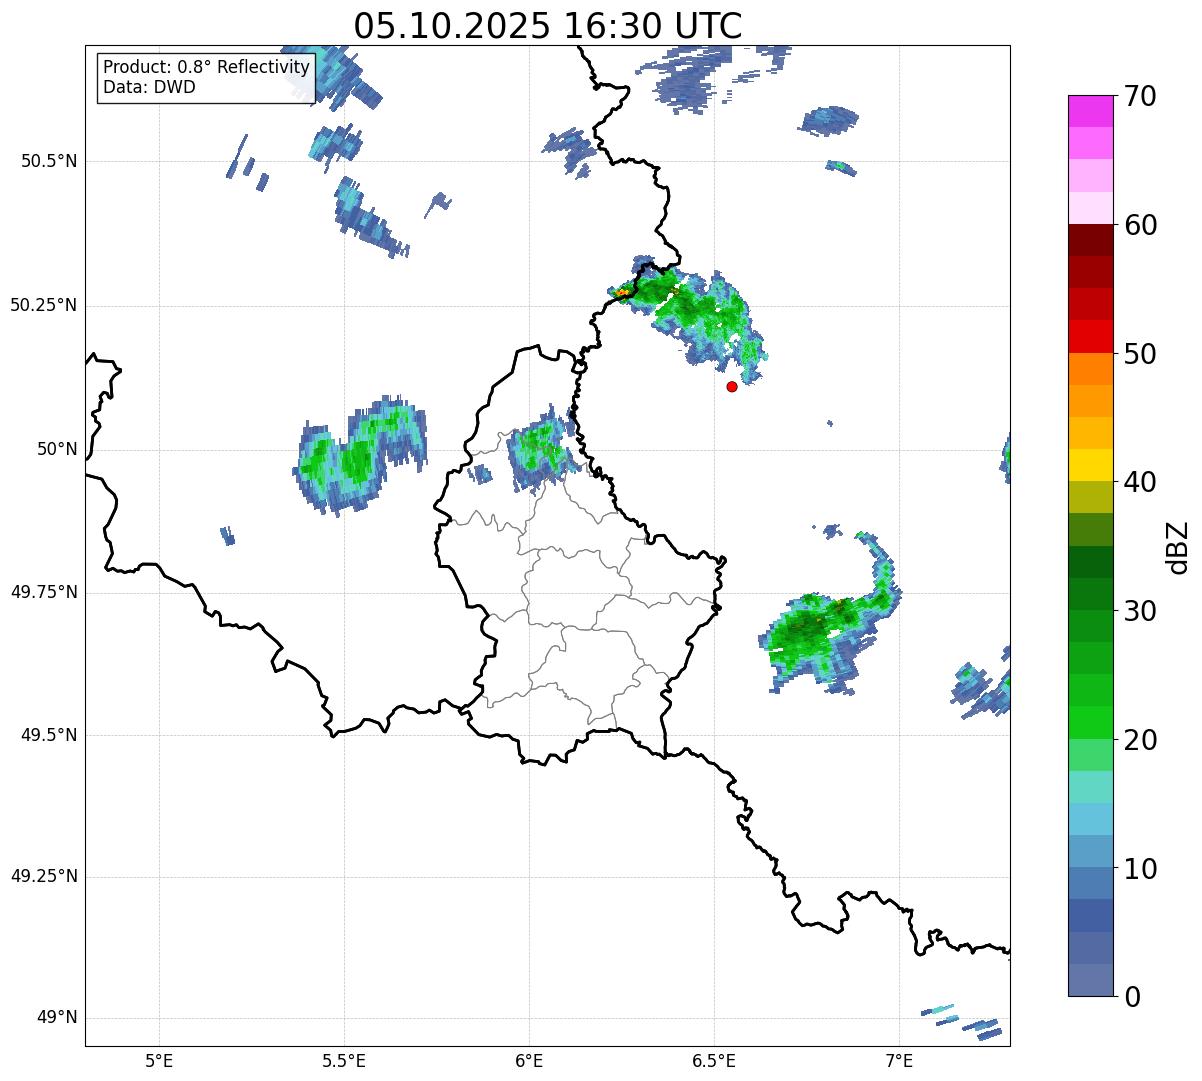Click the colorbar tick label '0'

[x=1132, y=997]
